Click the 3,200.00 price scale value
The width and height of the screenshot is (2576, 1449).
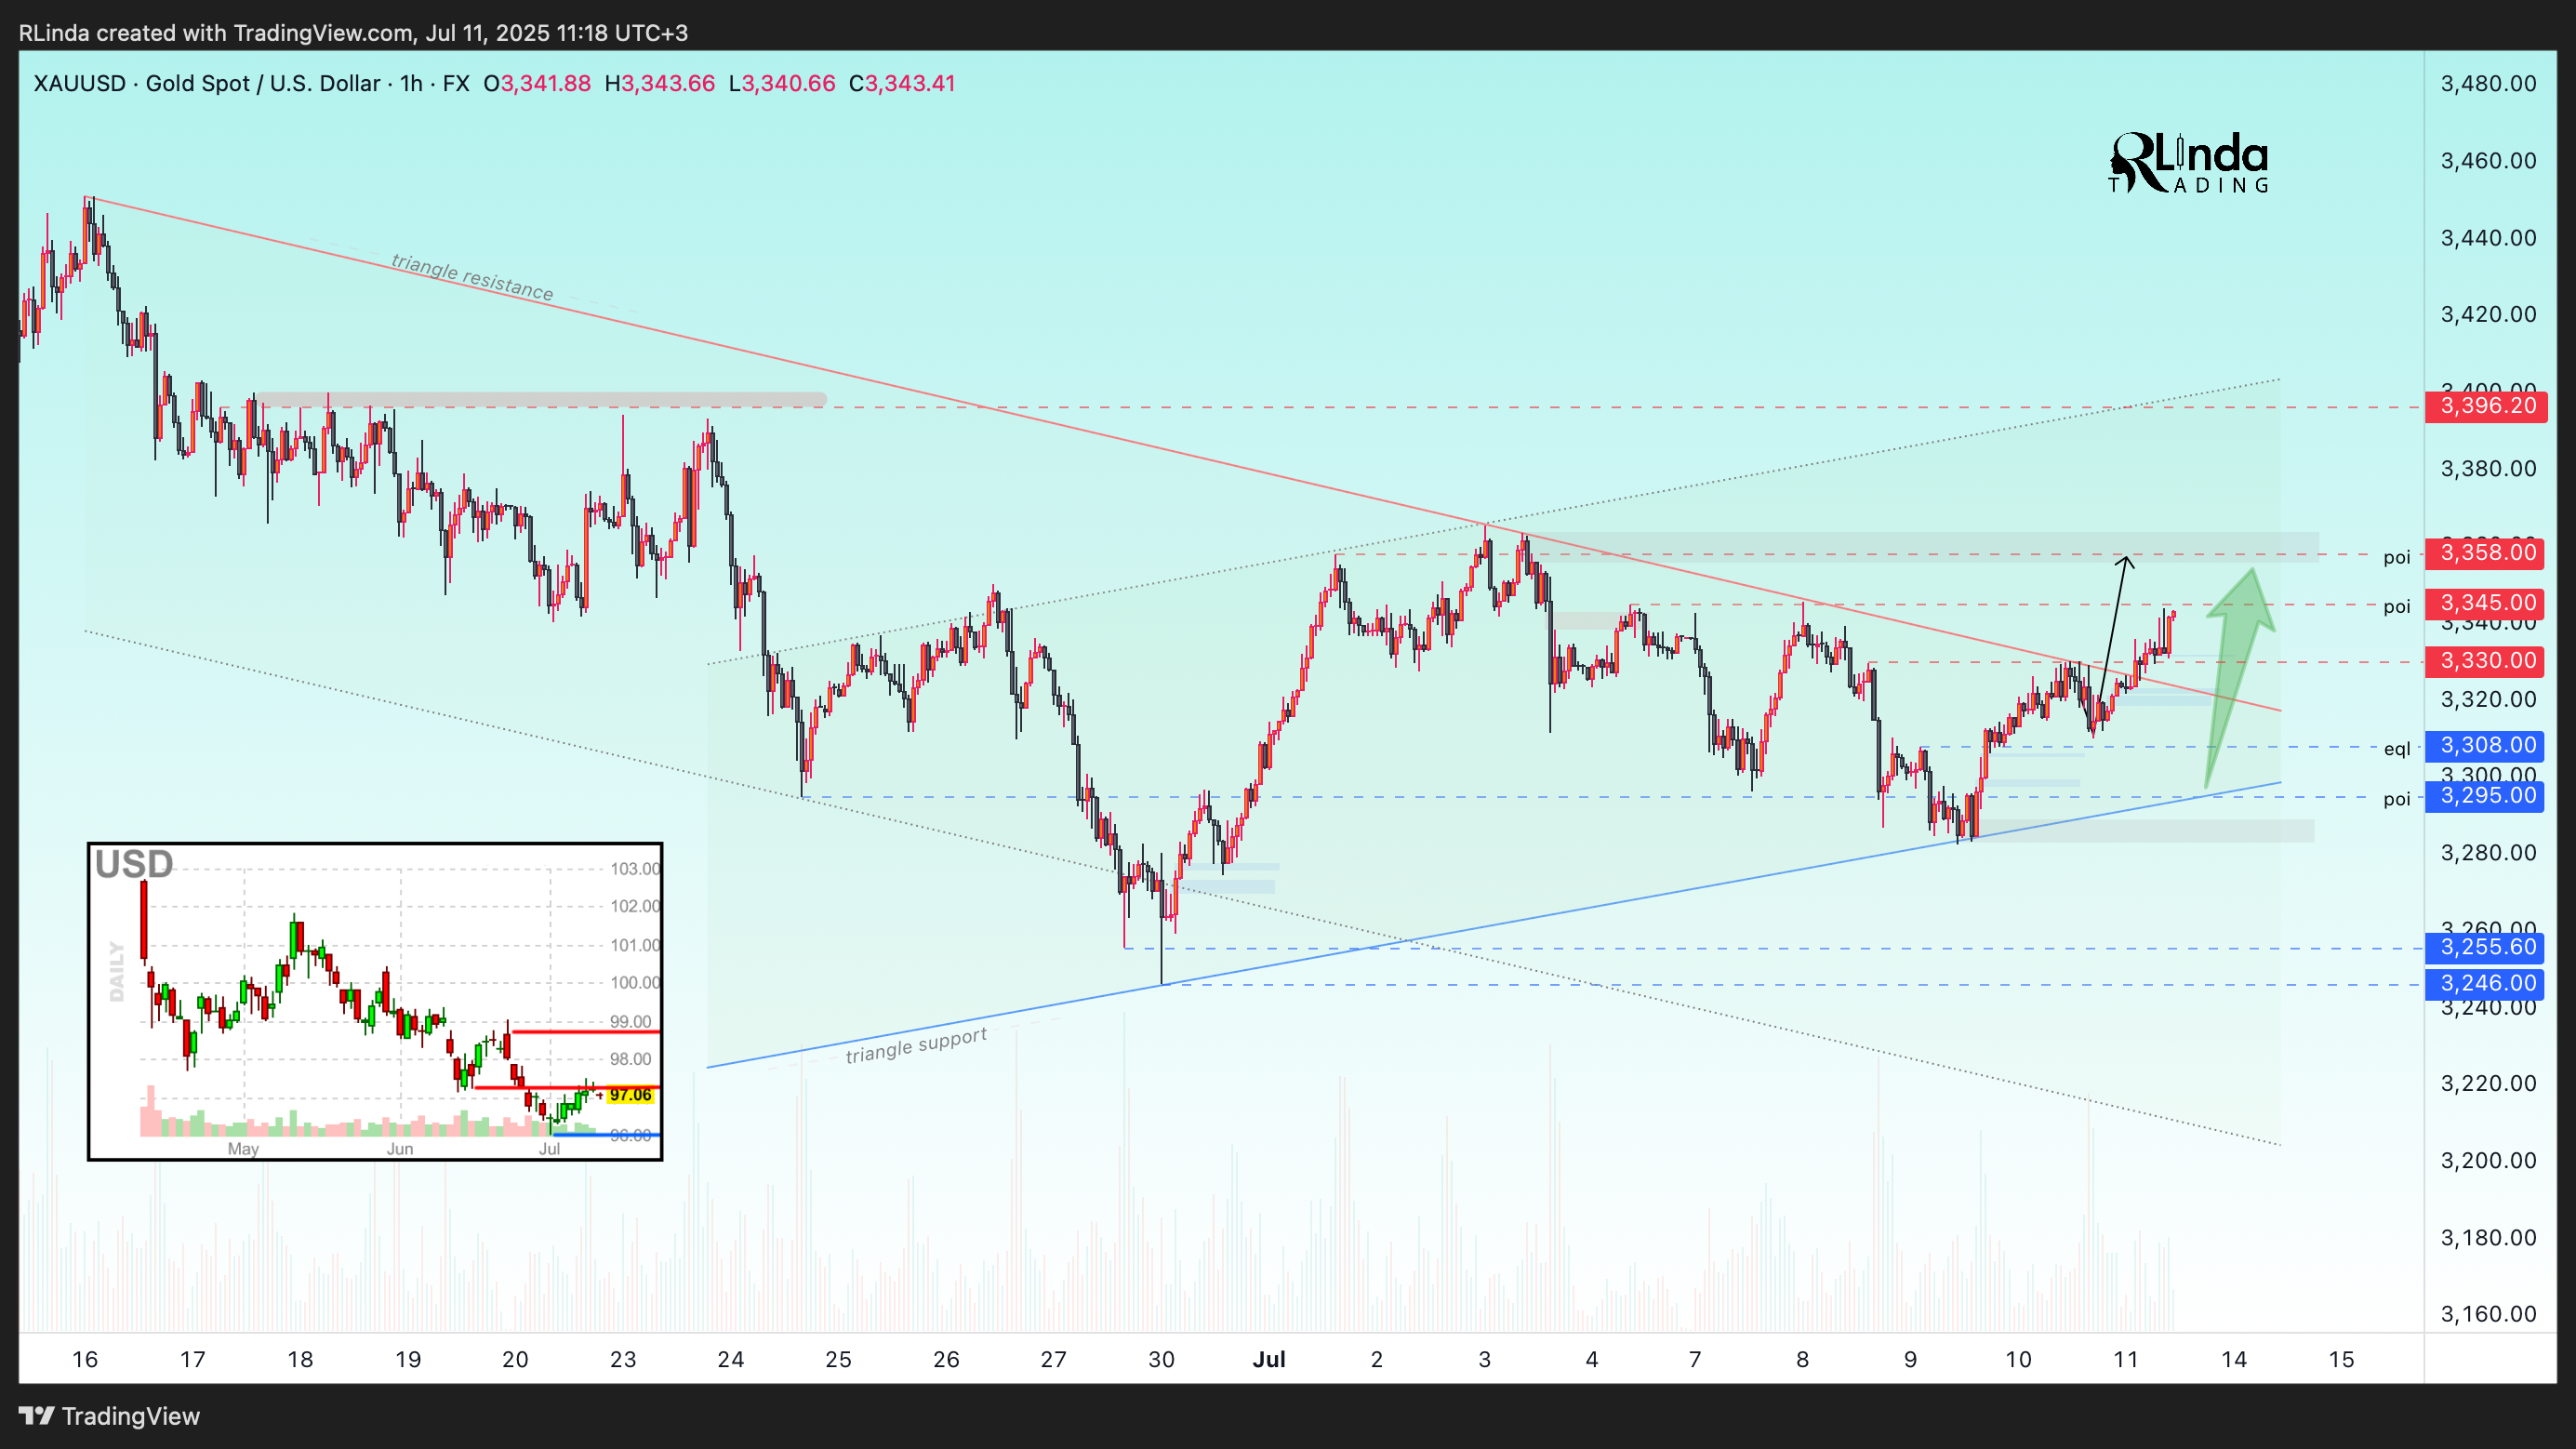(2488, 1161)
